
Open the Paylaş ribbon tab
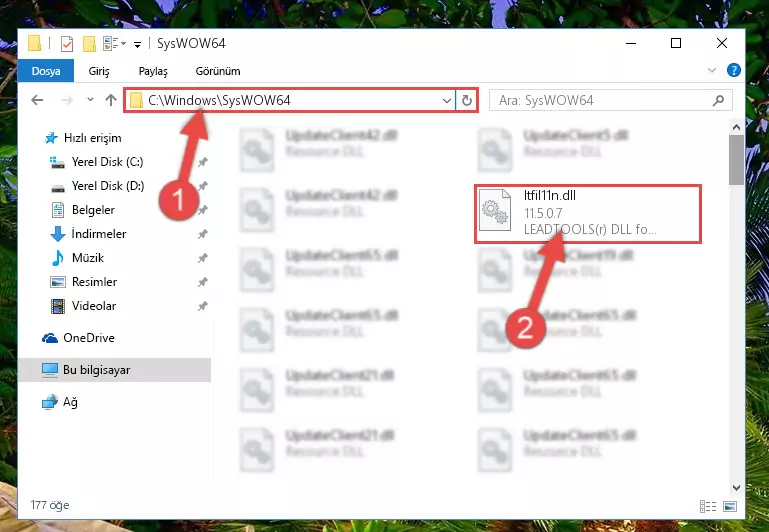click(x=153, y=71)
